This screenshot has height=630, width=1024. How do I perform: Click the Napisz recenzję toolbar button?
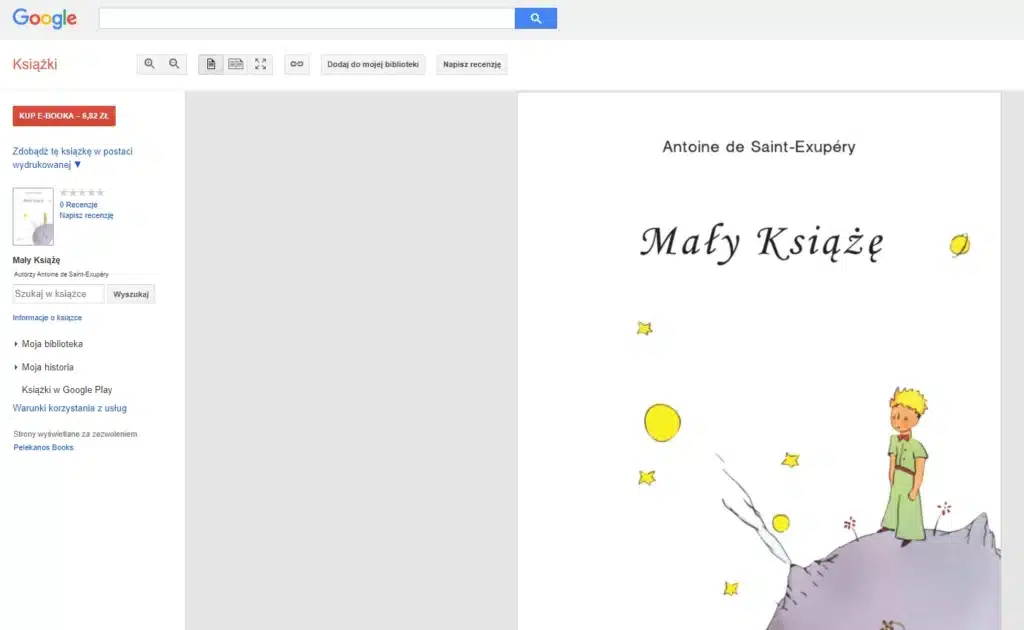point(472,64)
